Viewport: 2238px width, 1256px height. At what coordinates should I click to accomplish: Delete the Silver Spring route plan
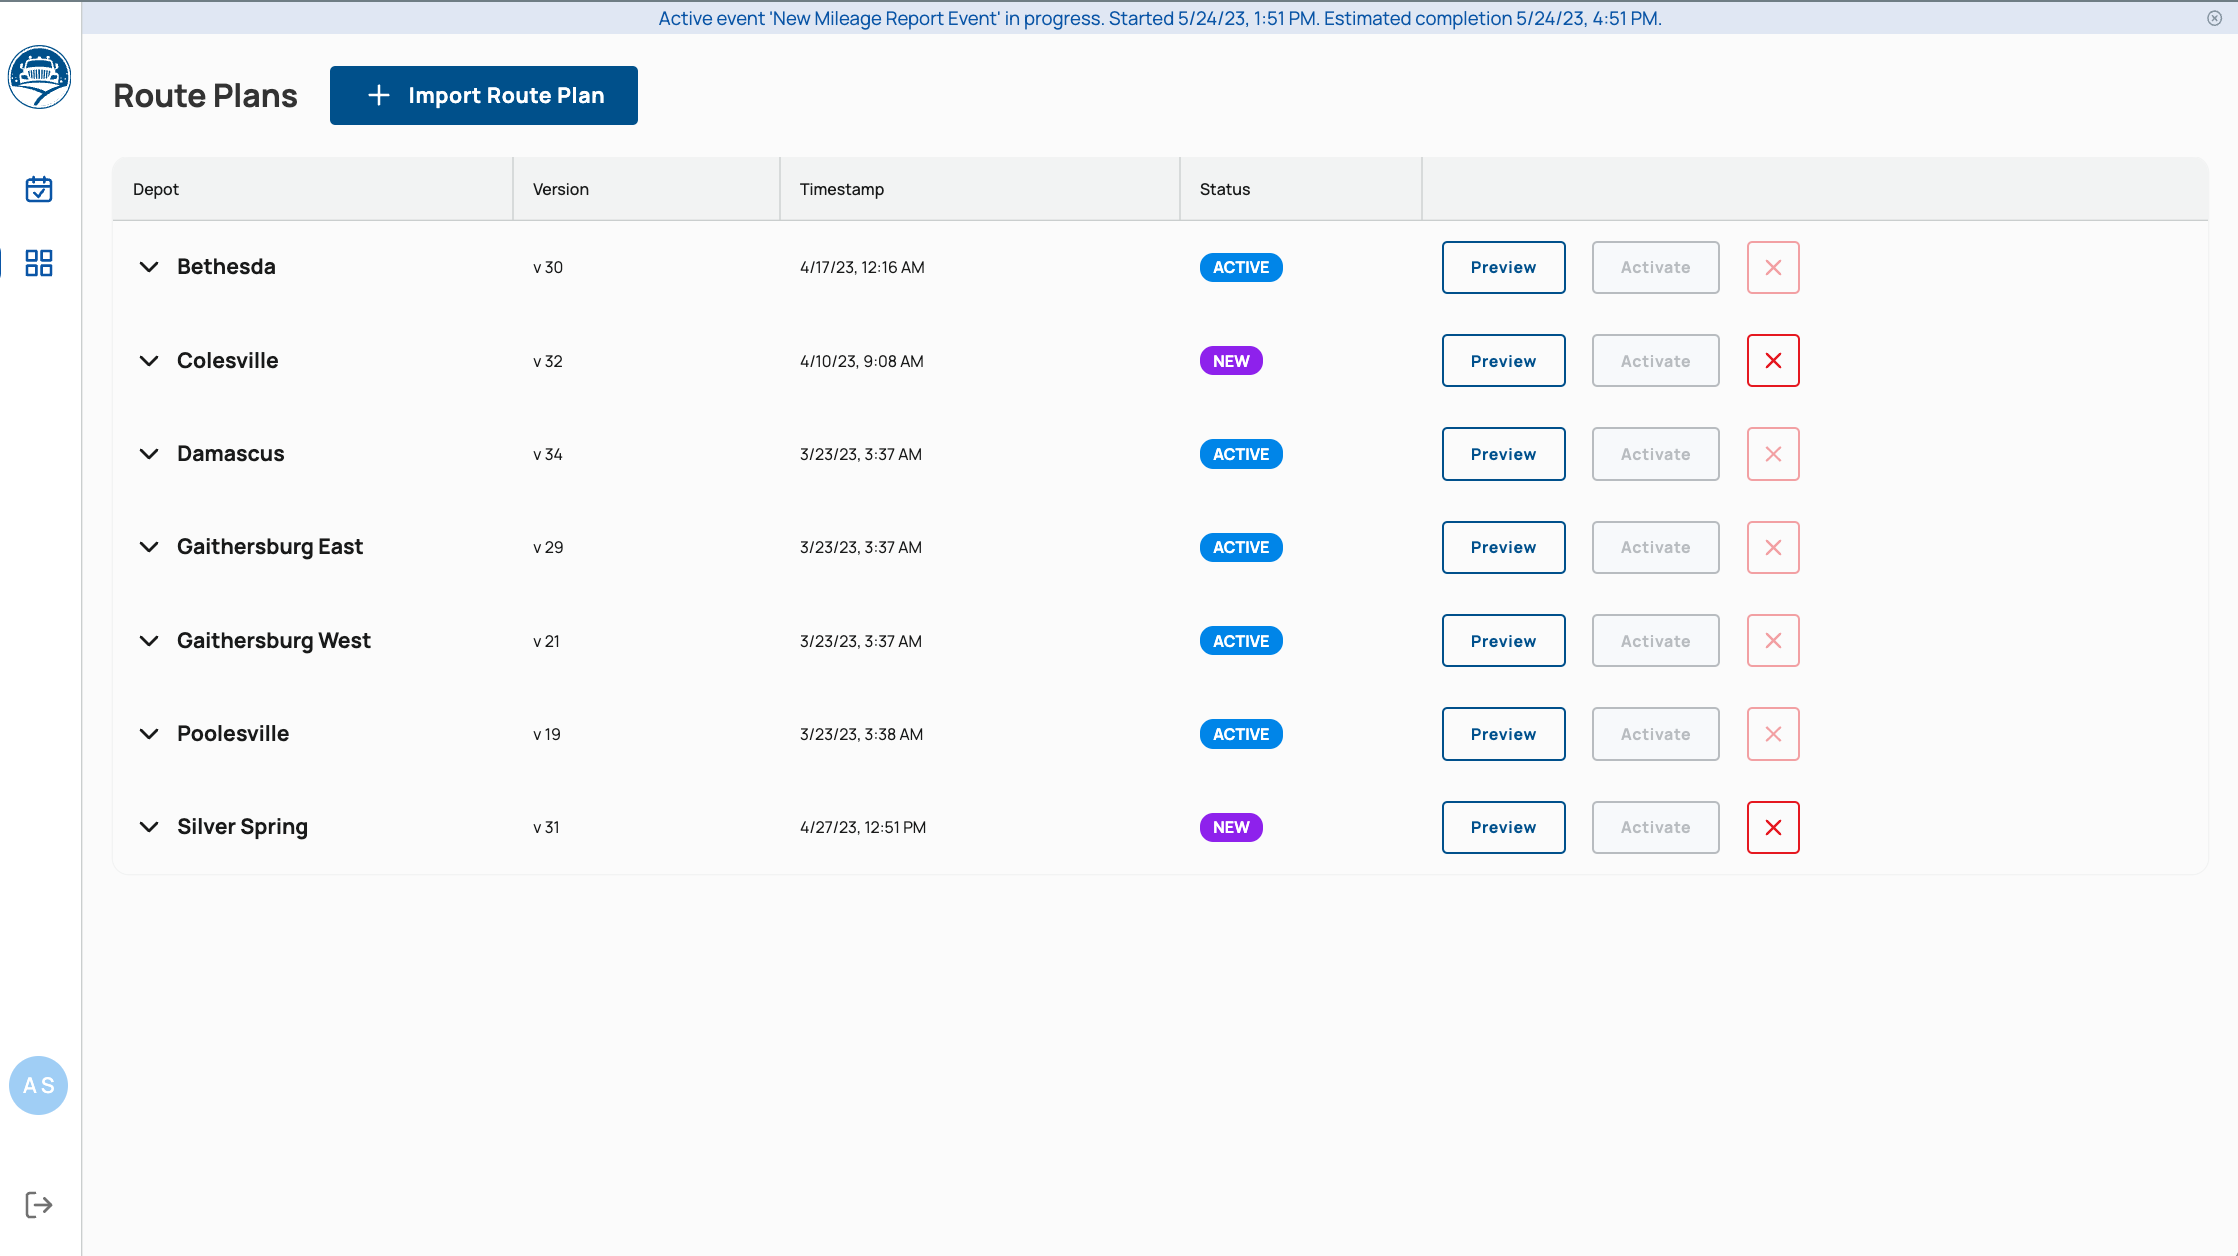[x=1772, y=827]
